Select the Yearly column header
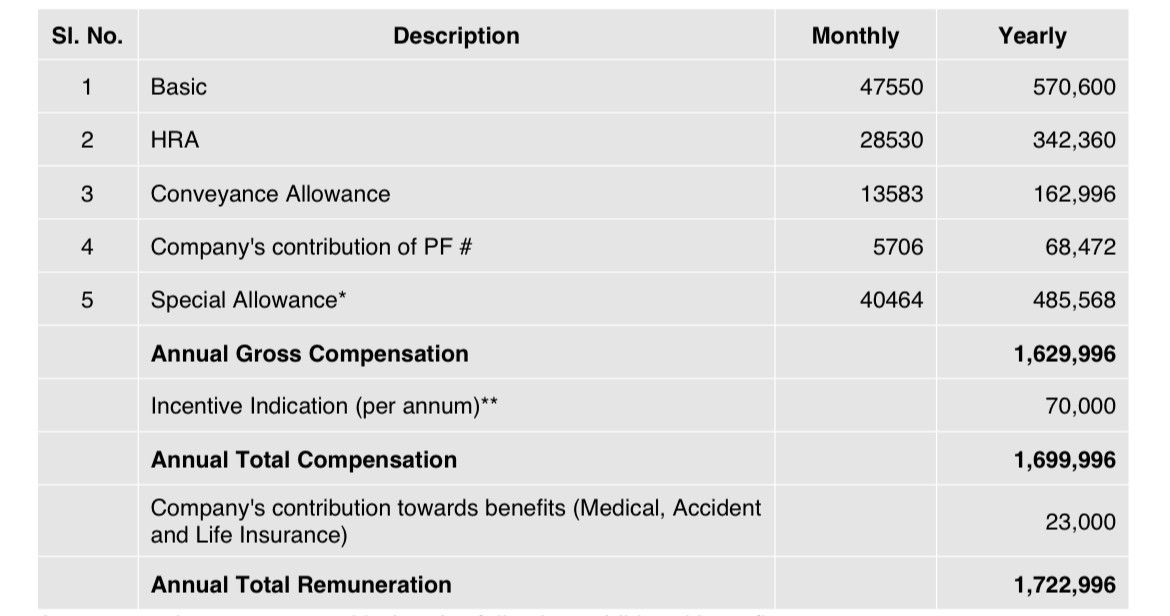 click(x=1032, y=36)
